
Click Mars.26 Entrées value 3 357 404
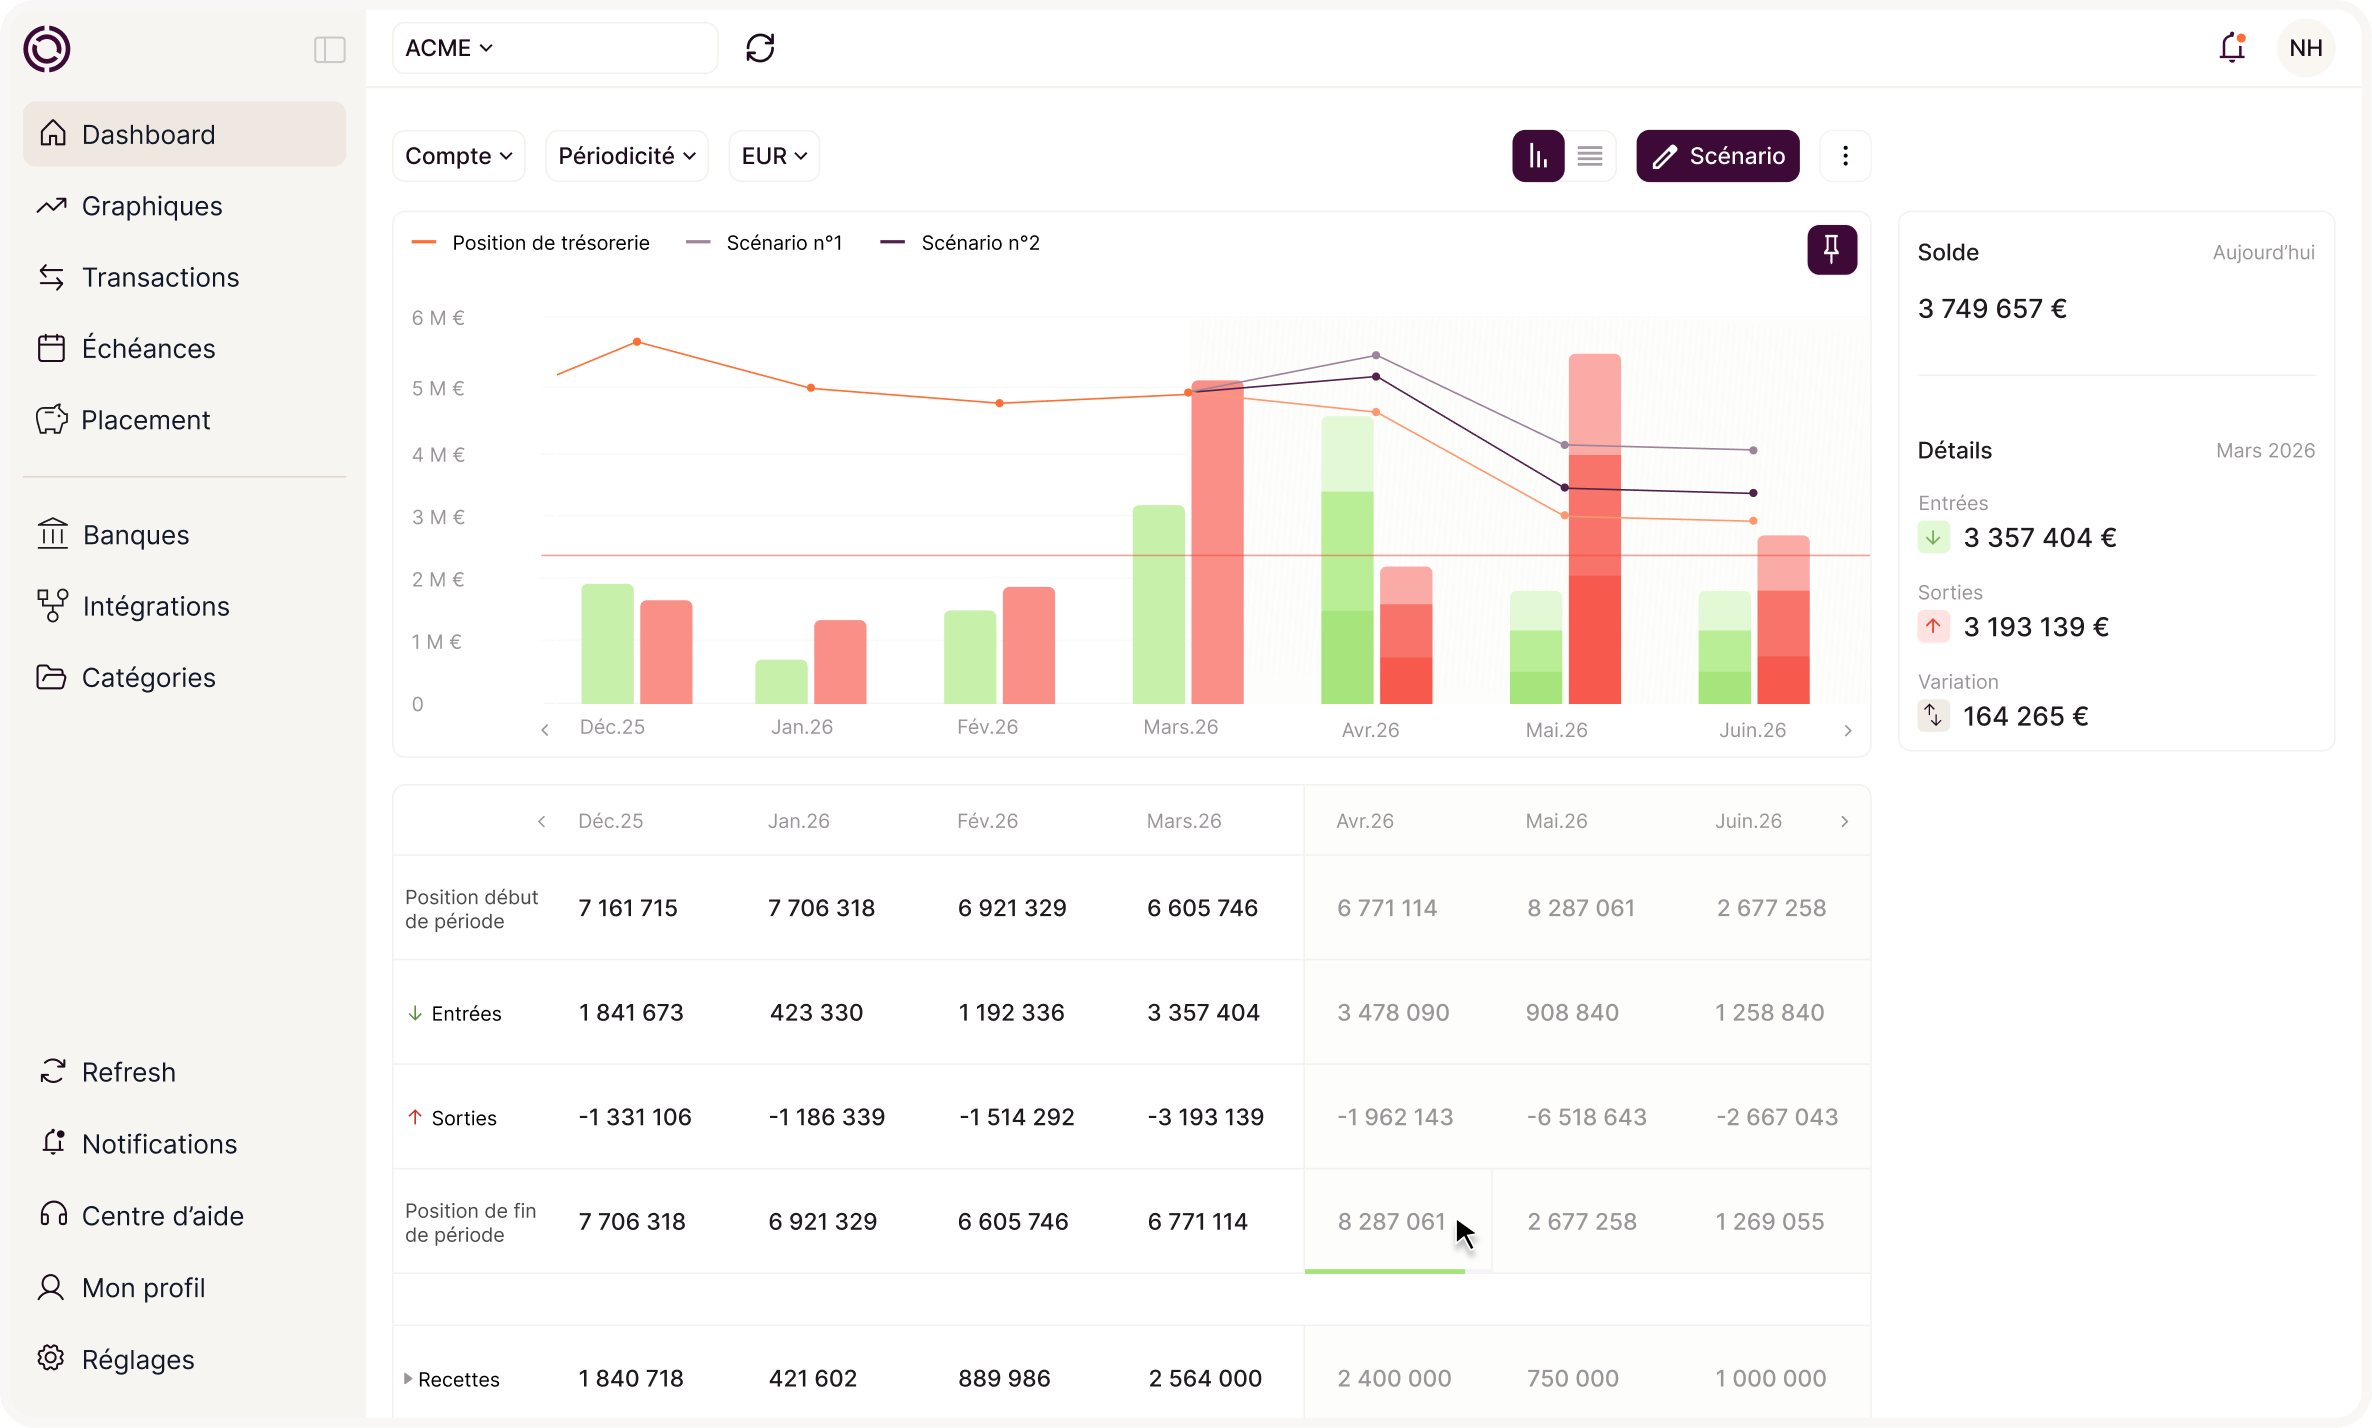pyautogui.click(x=1203, y=1012)
